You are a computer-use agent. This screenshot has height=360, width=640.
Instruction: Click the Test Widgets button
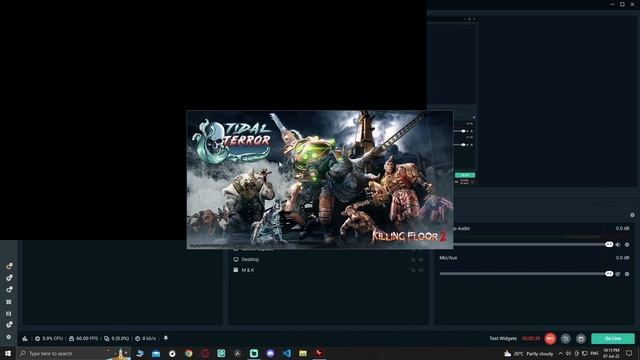[x=503, y=338]
